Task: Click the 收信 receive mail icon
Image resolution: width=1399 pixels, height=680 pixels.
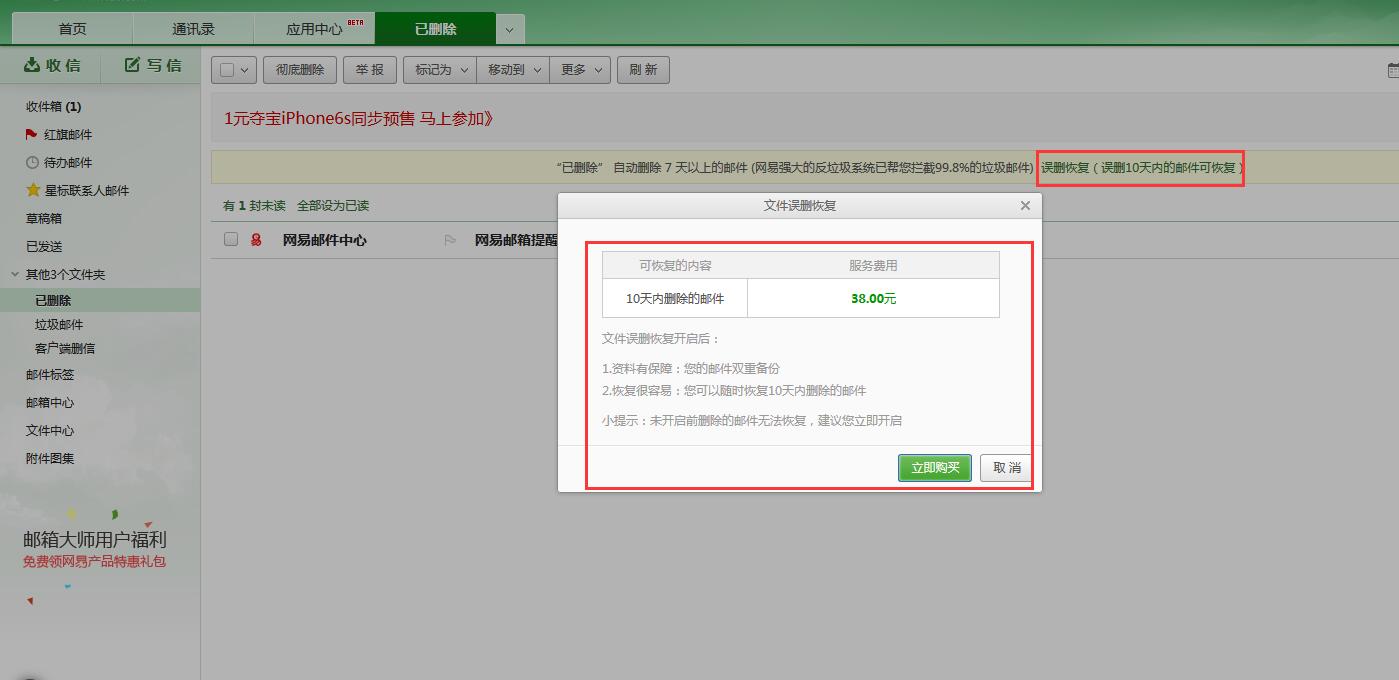Action: (x=31, y=65)
